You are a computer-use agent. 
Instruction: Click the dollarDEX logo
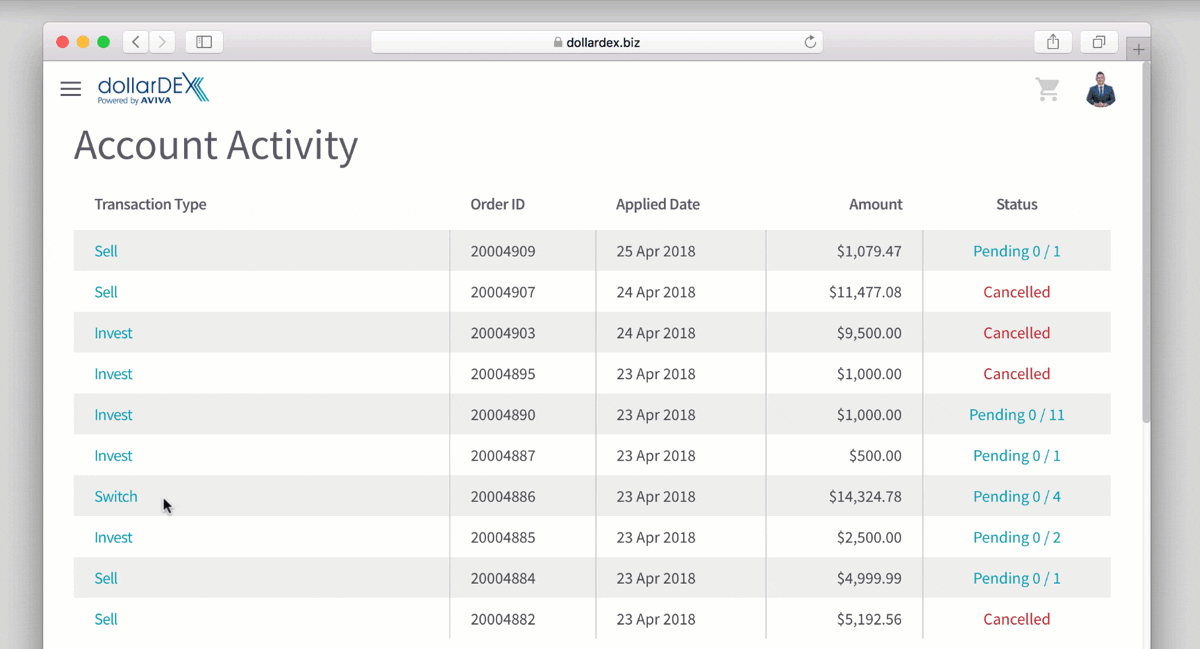153,89
